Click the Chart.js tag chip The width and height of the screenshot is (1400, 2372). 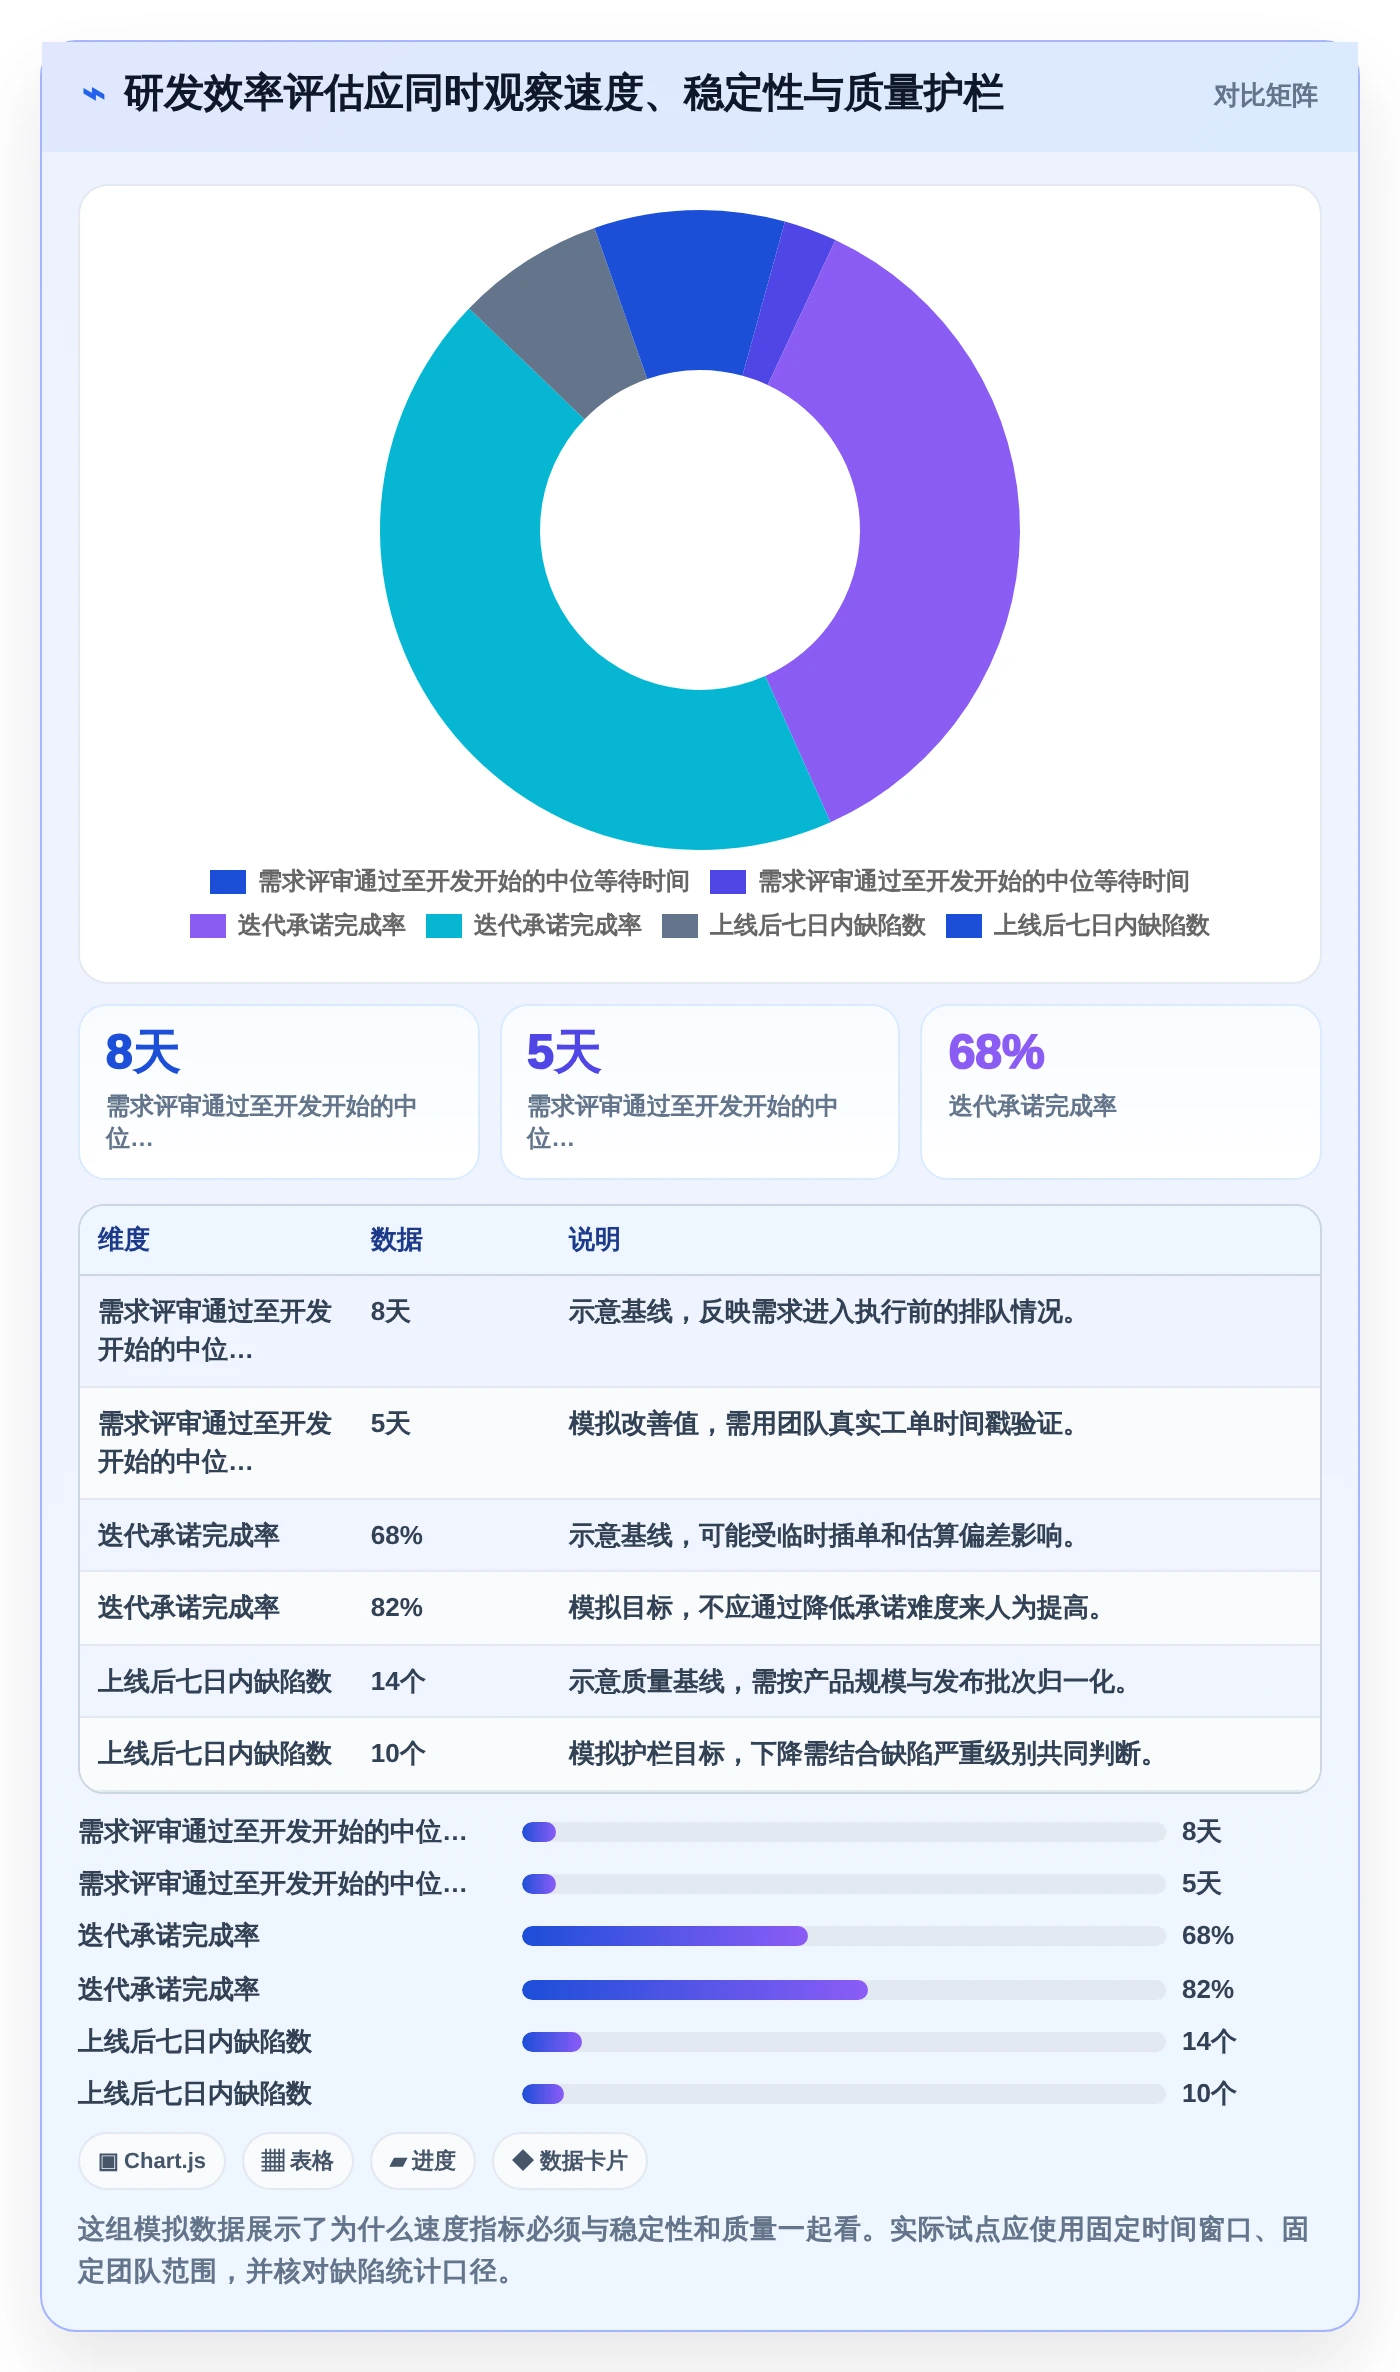click(x=152, y=2161)
